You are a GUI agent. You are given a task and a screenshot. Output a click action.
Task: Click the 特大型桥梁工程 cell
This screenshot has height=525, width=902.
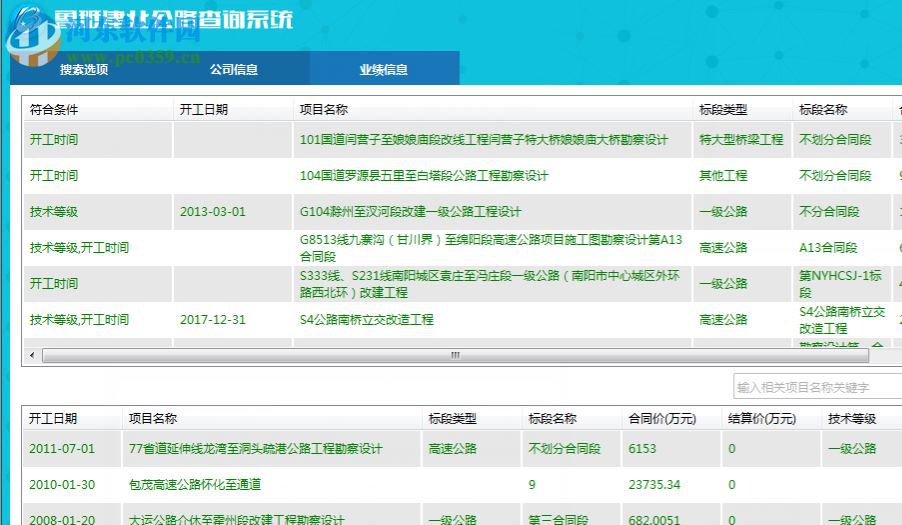[742, 140]
